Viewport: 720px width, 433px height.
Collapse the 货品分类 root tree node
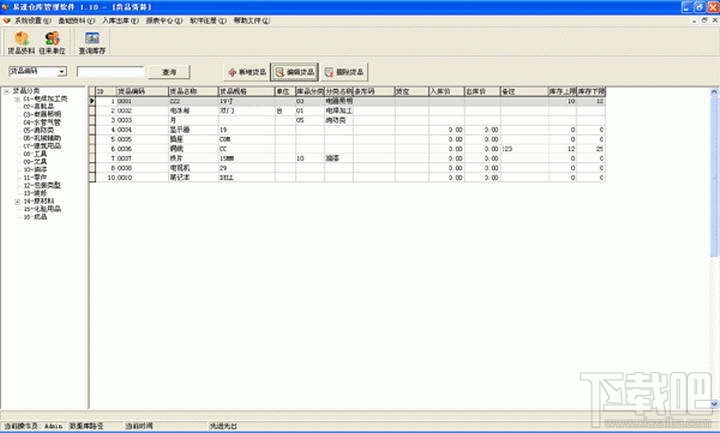point(6,91)
